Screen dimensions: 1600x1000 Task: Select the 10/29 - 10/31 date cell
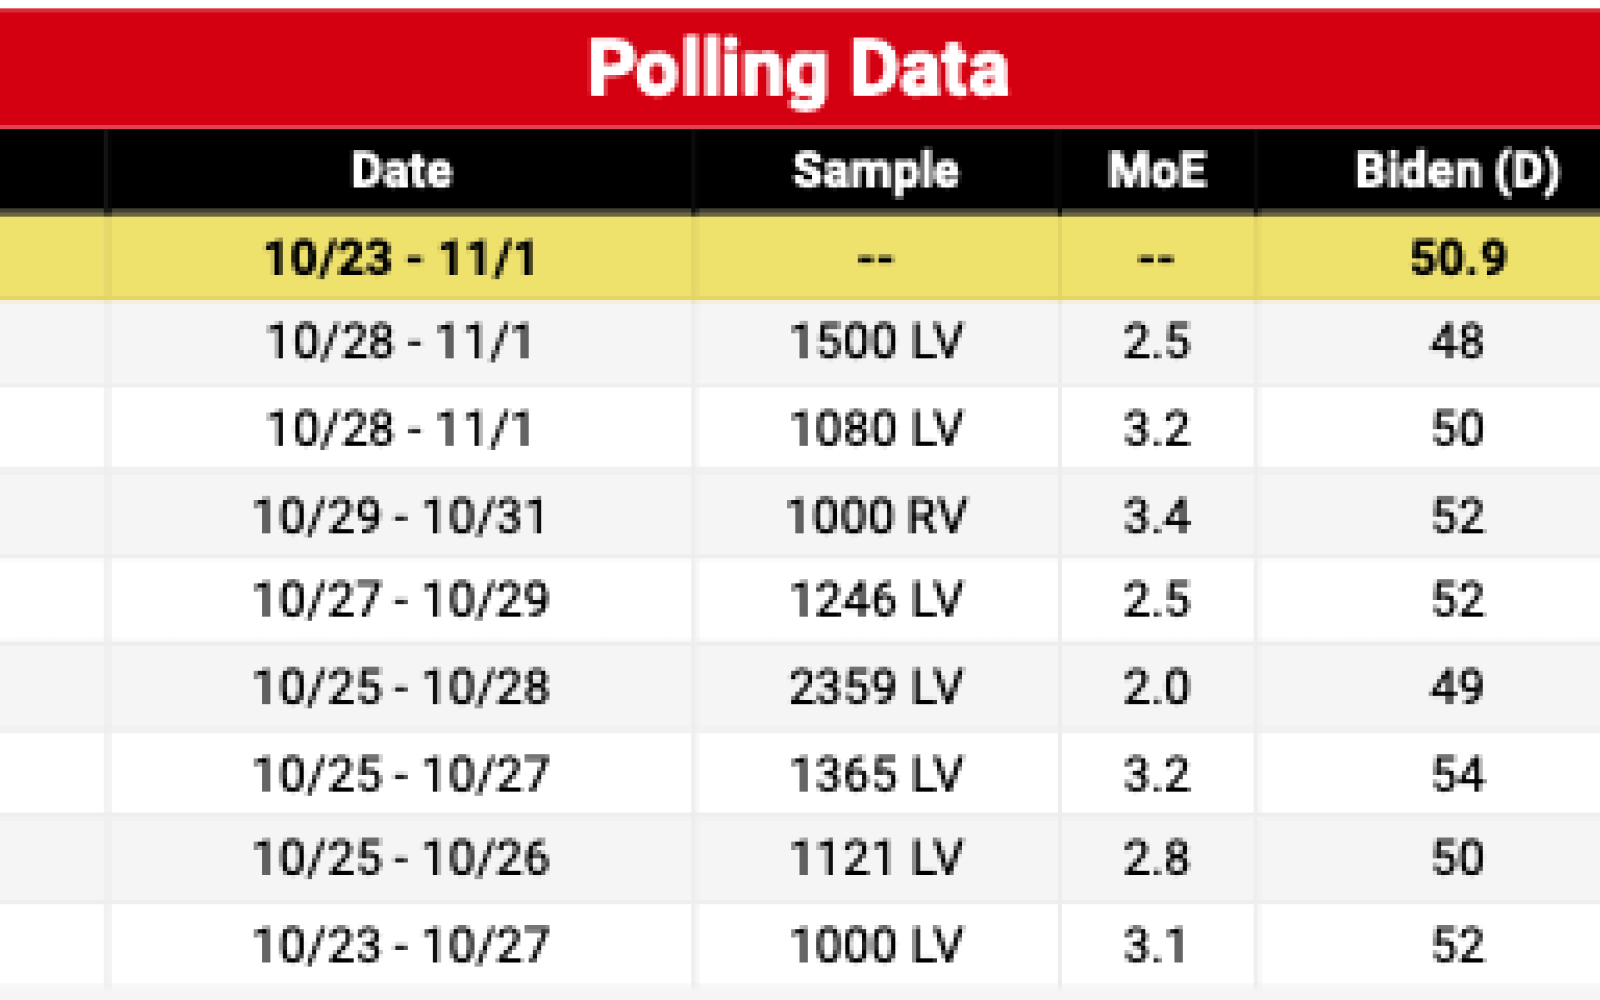400,516
